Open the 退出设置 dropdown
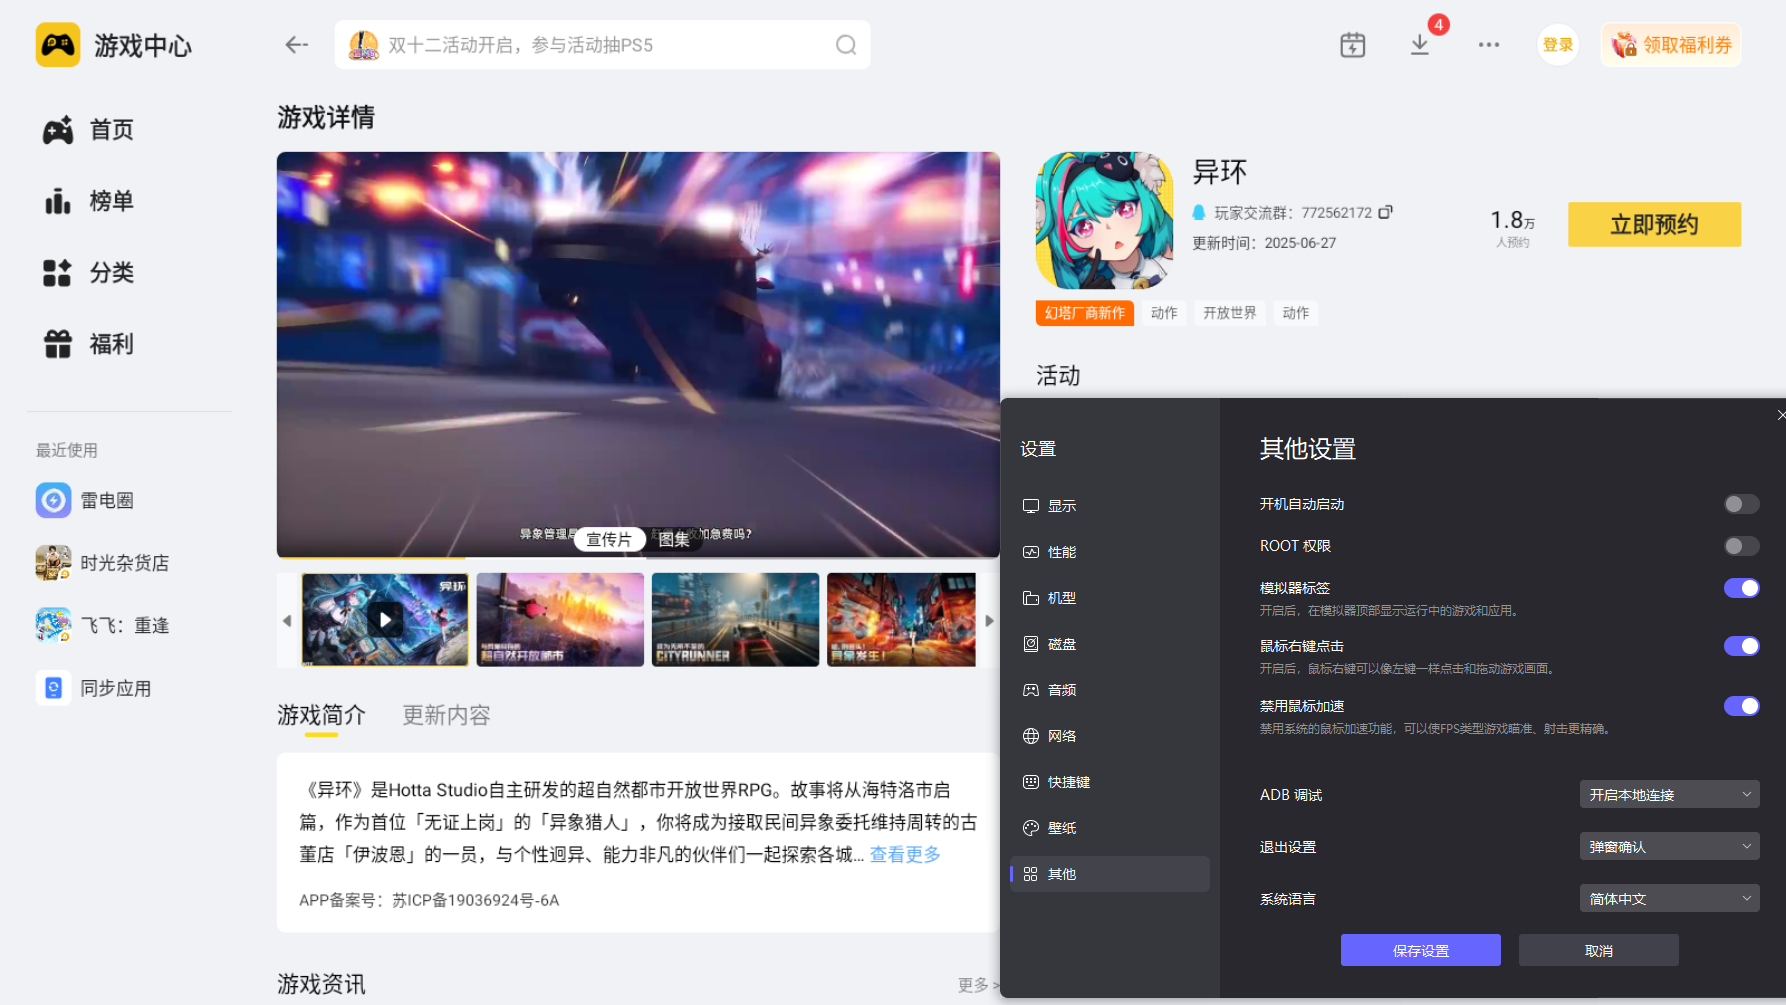 (1669, 847)
